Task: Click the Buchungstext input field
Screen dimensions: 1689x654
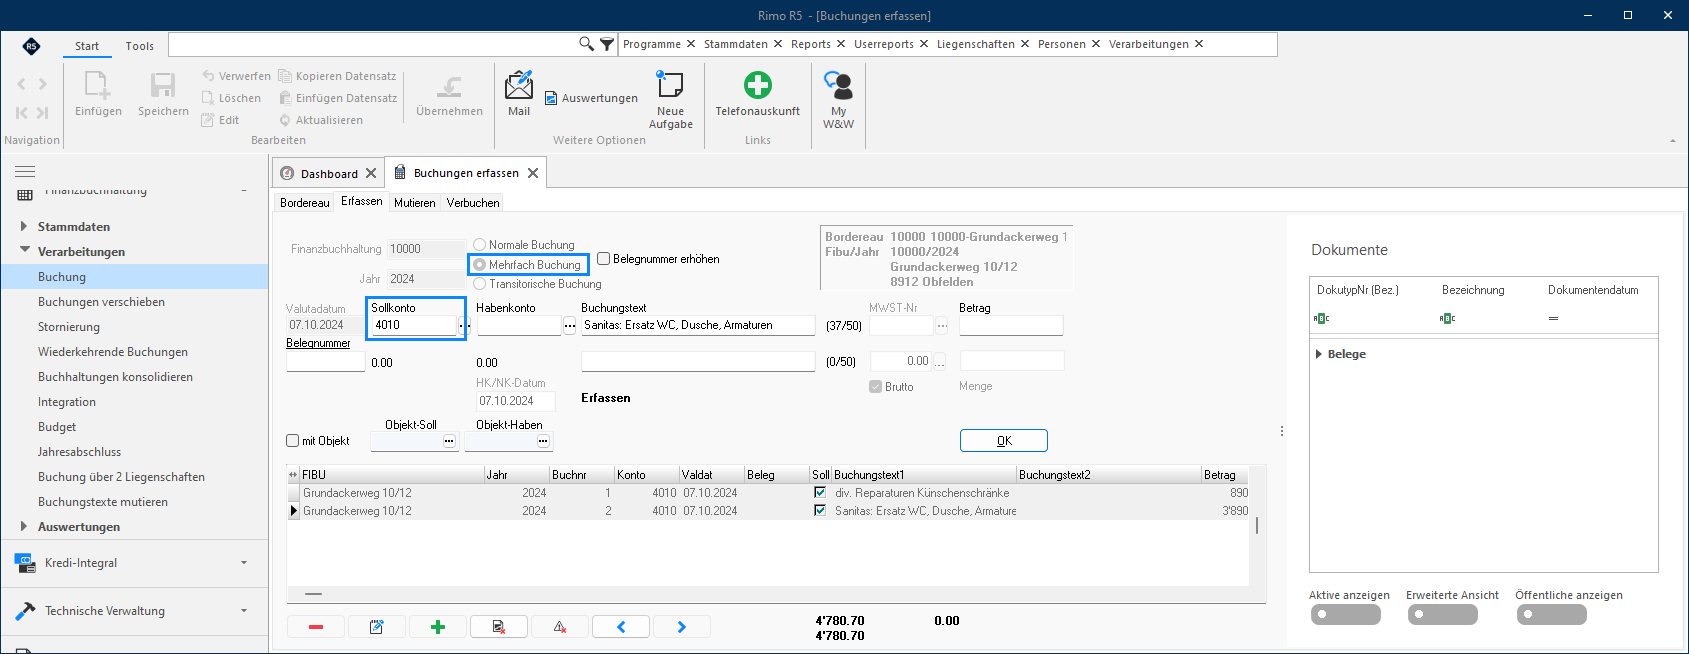Action: pos(698,325)
